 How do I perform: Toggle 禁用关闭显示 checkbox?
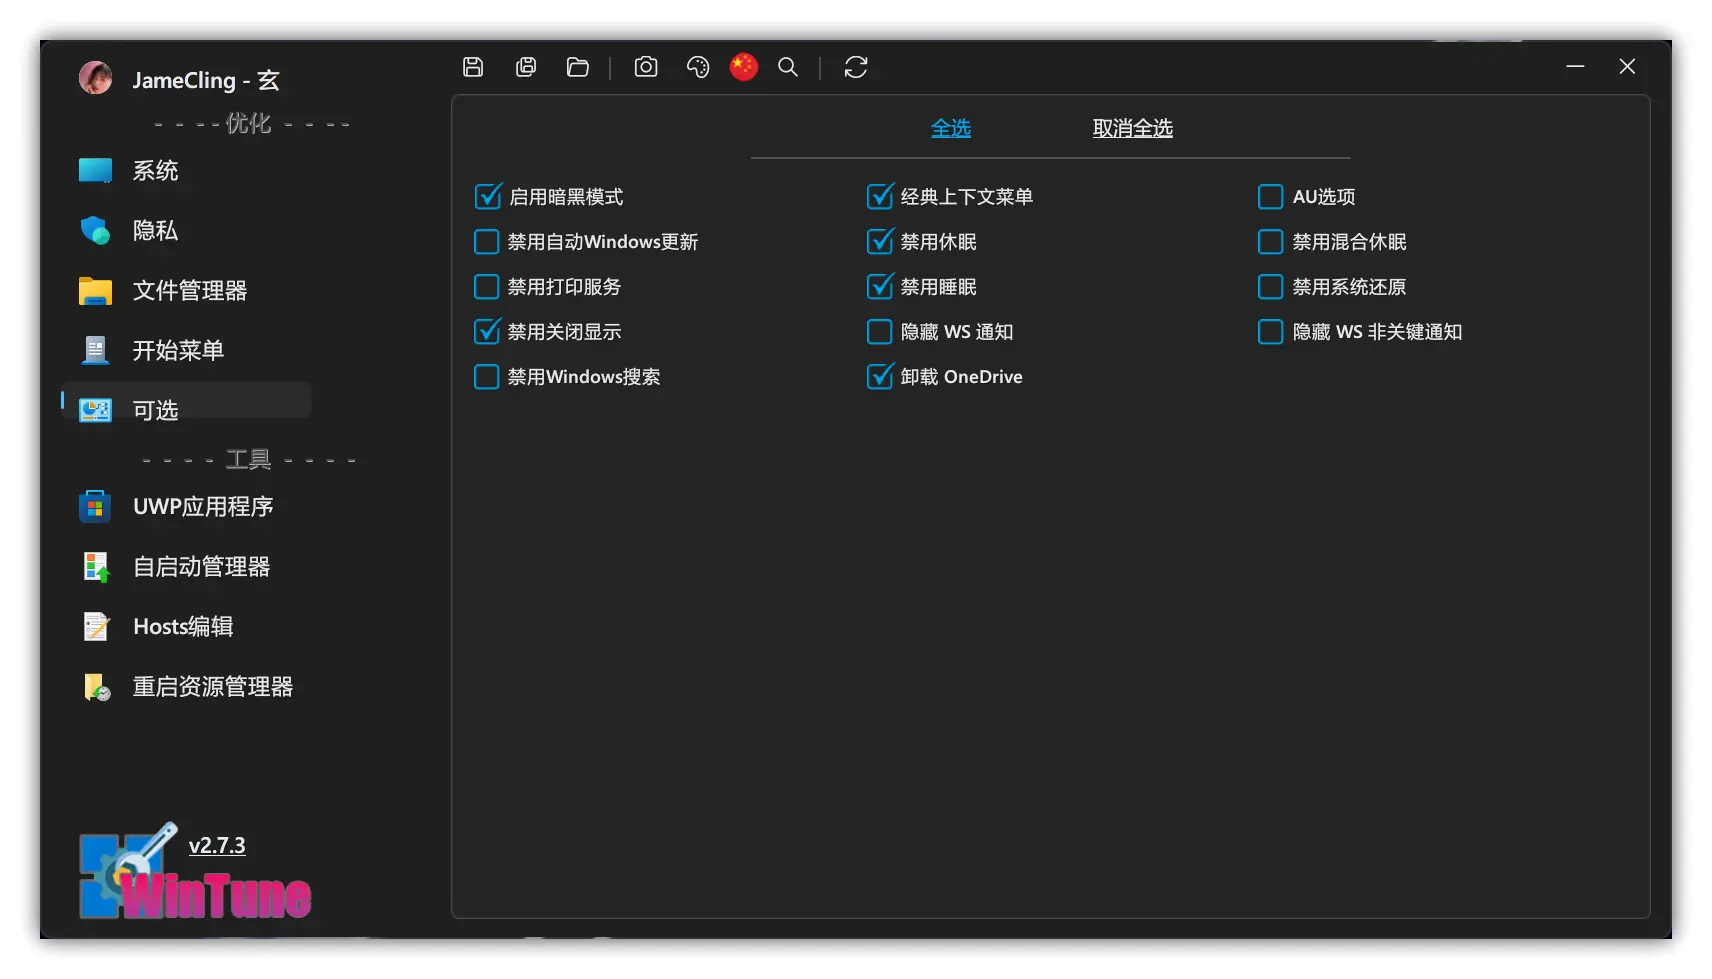(x=487, y=331)
